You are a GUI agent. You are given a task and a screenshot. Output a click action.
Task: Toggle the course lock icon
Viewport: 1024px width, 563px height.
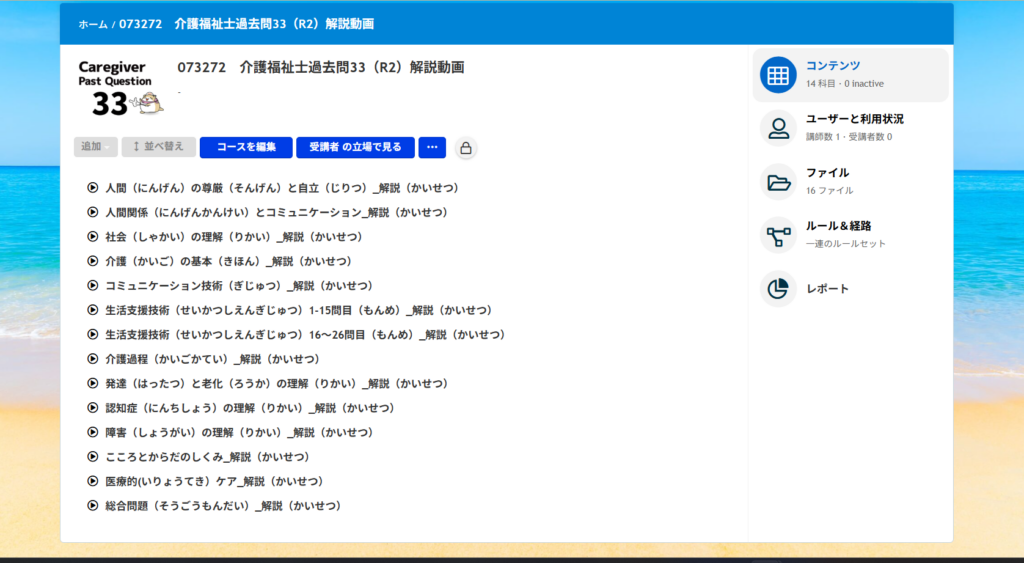pos(465,148)
